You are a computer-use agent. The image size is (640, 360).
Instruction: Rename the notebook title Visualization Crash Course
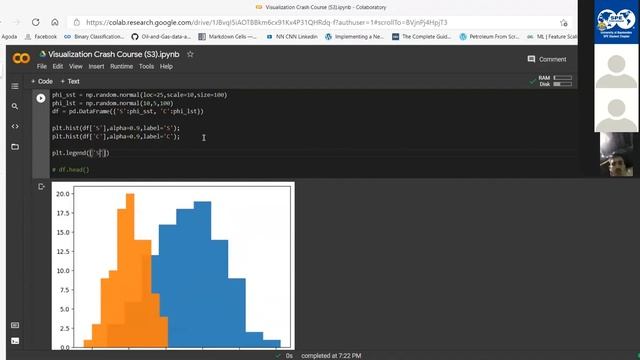(x=113, y=54)
